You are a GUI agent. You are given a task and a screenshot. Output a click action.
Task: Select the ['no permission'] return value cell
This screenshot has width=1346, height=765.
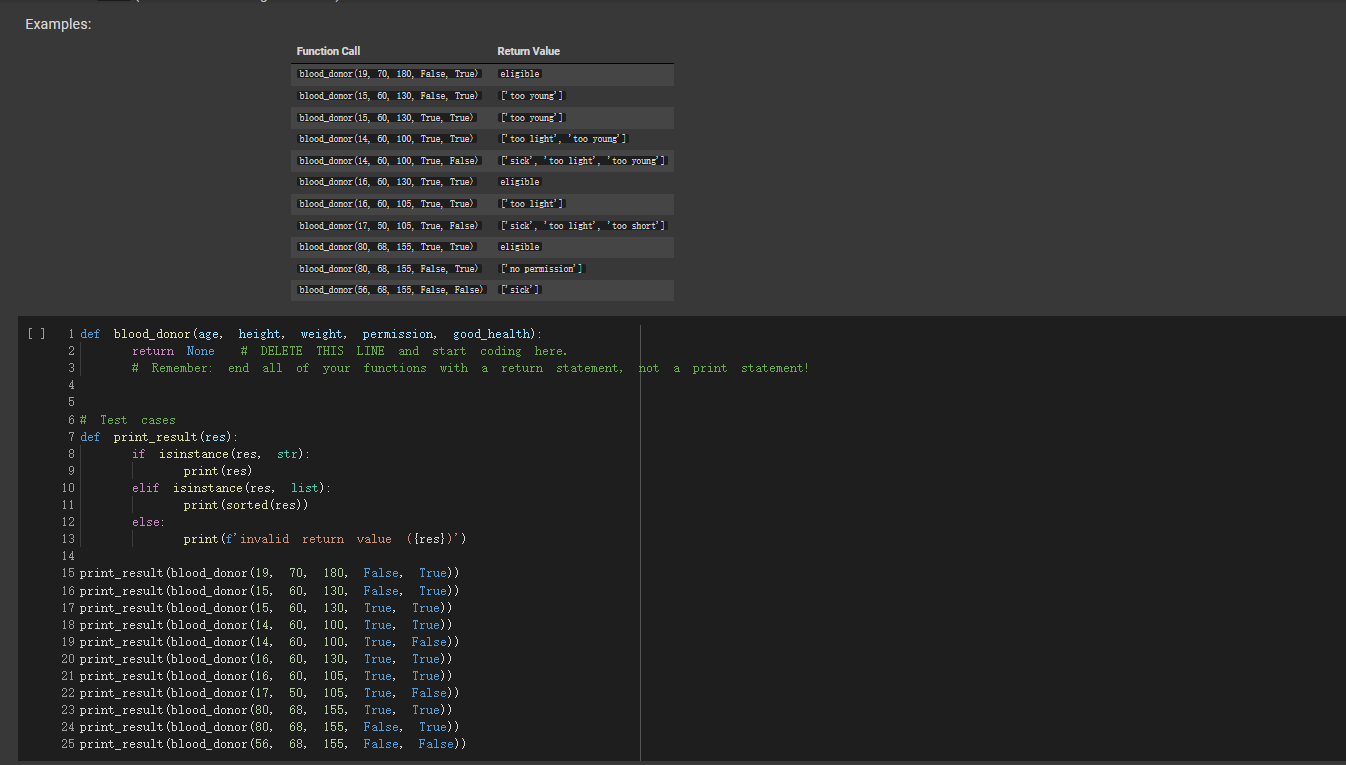[x=541, y=269]
